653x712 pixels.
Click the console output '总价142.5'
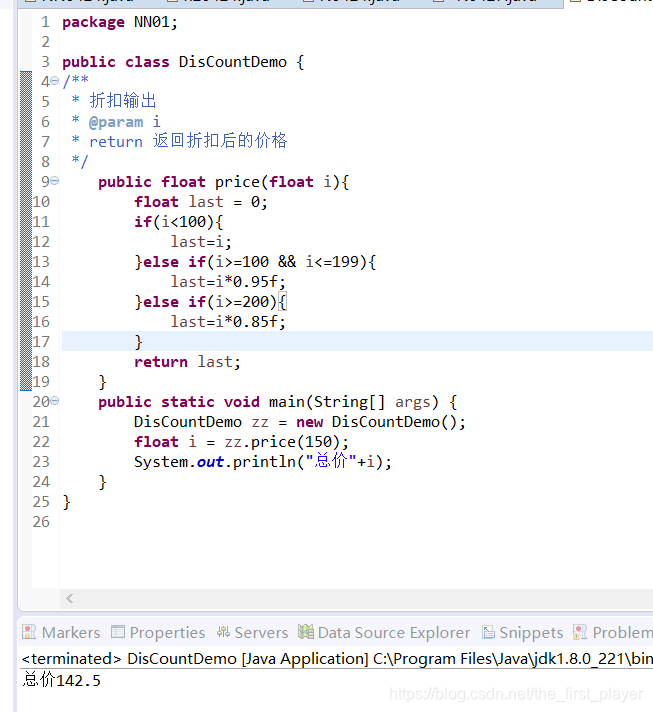[x=61, y=680]
